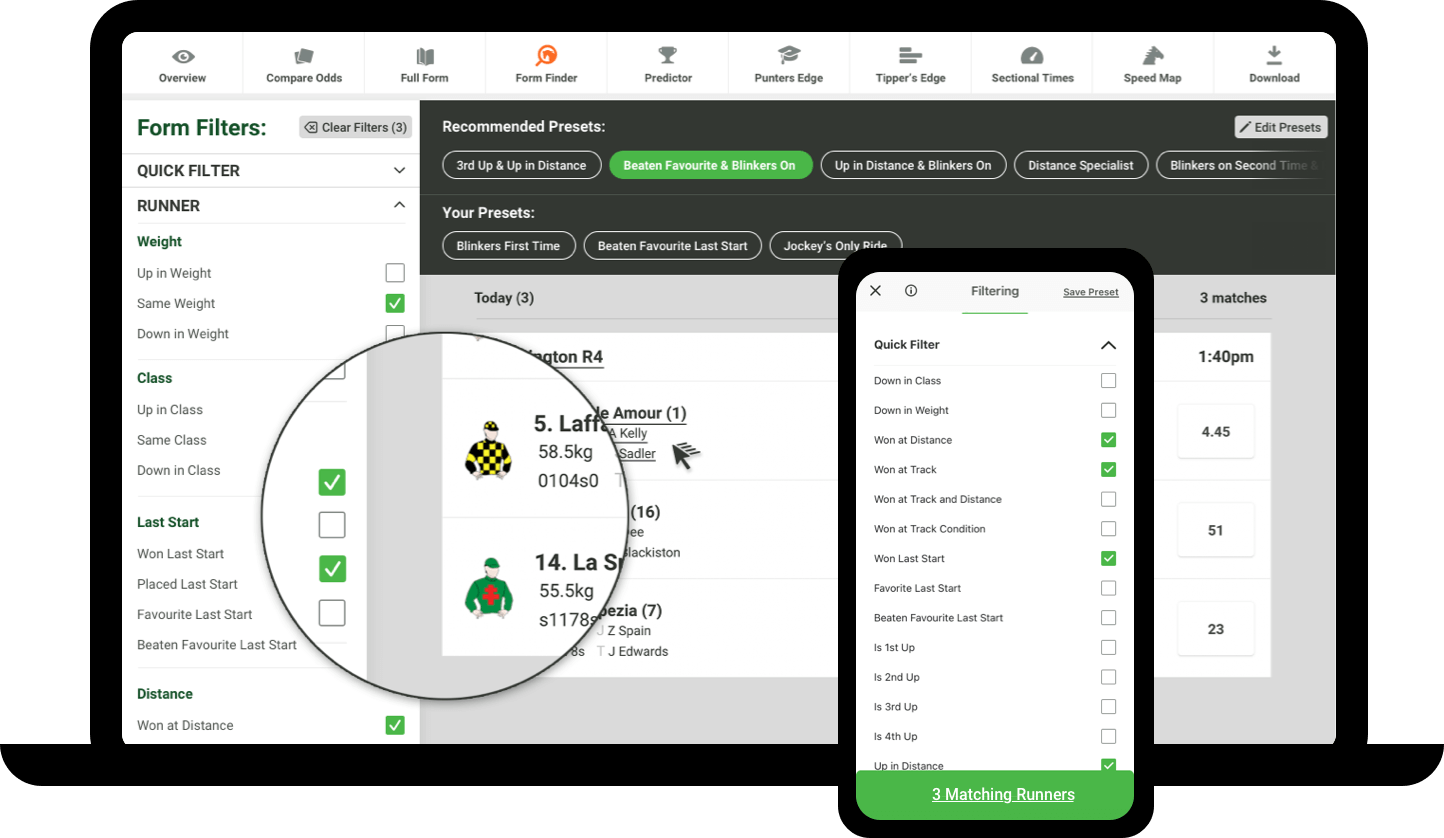This screenshot has height=838, width=1444.
Task: Check Favourite Last Start filter
Action: [332, 613]
